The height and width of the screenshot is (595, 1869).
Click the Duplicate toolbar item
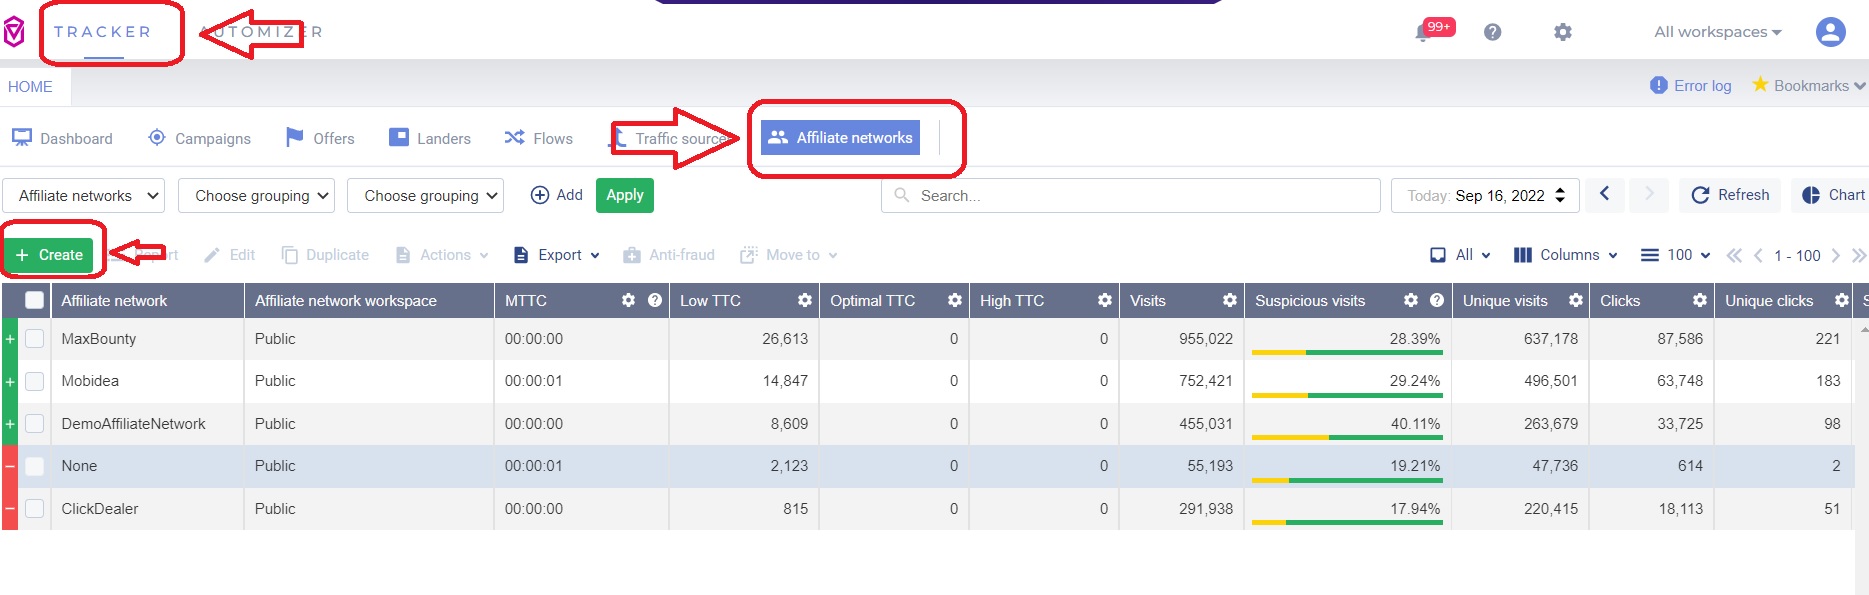[x=326, y=255]
